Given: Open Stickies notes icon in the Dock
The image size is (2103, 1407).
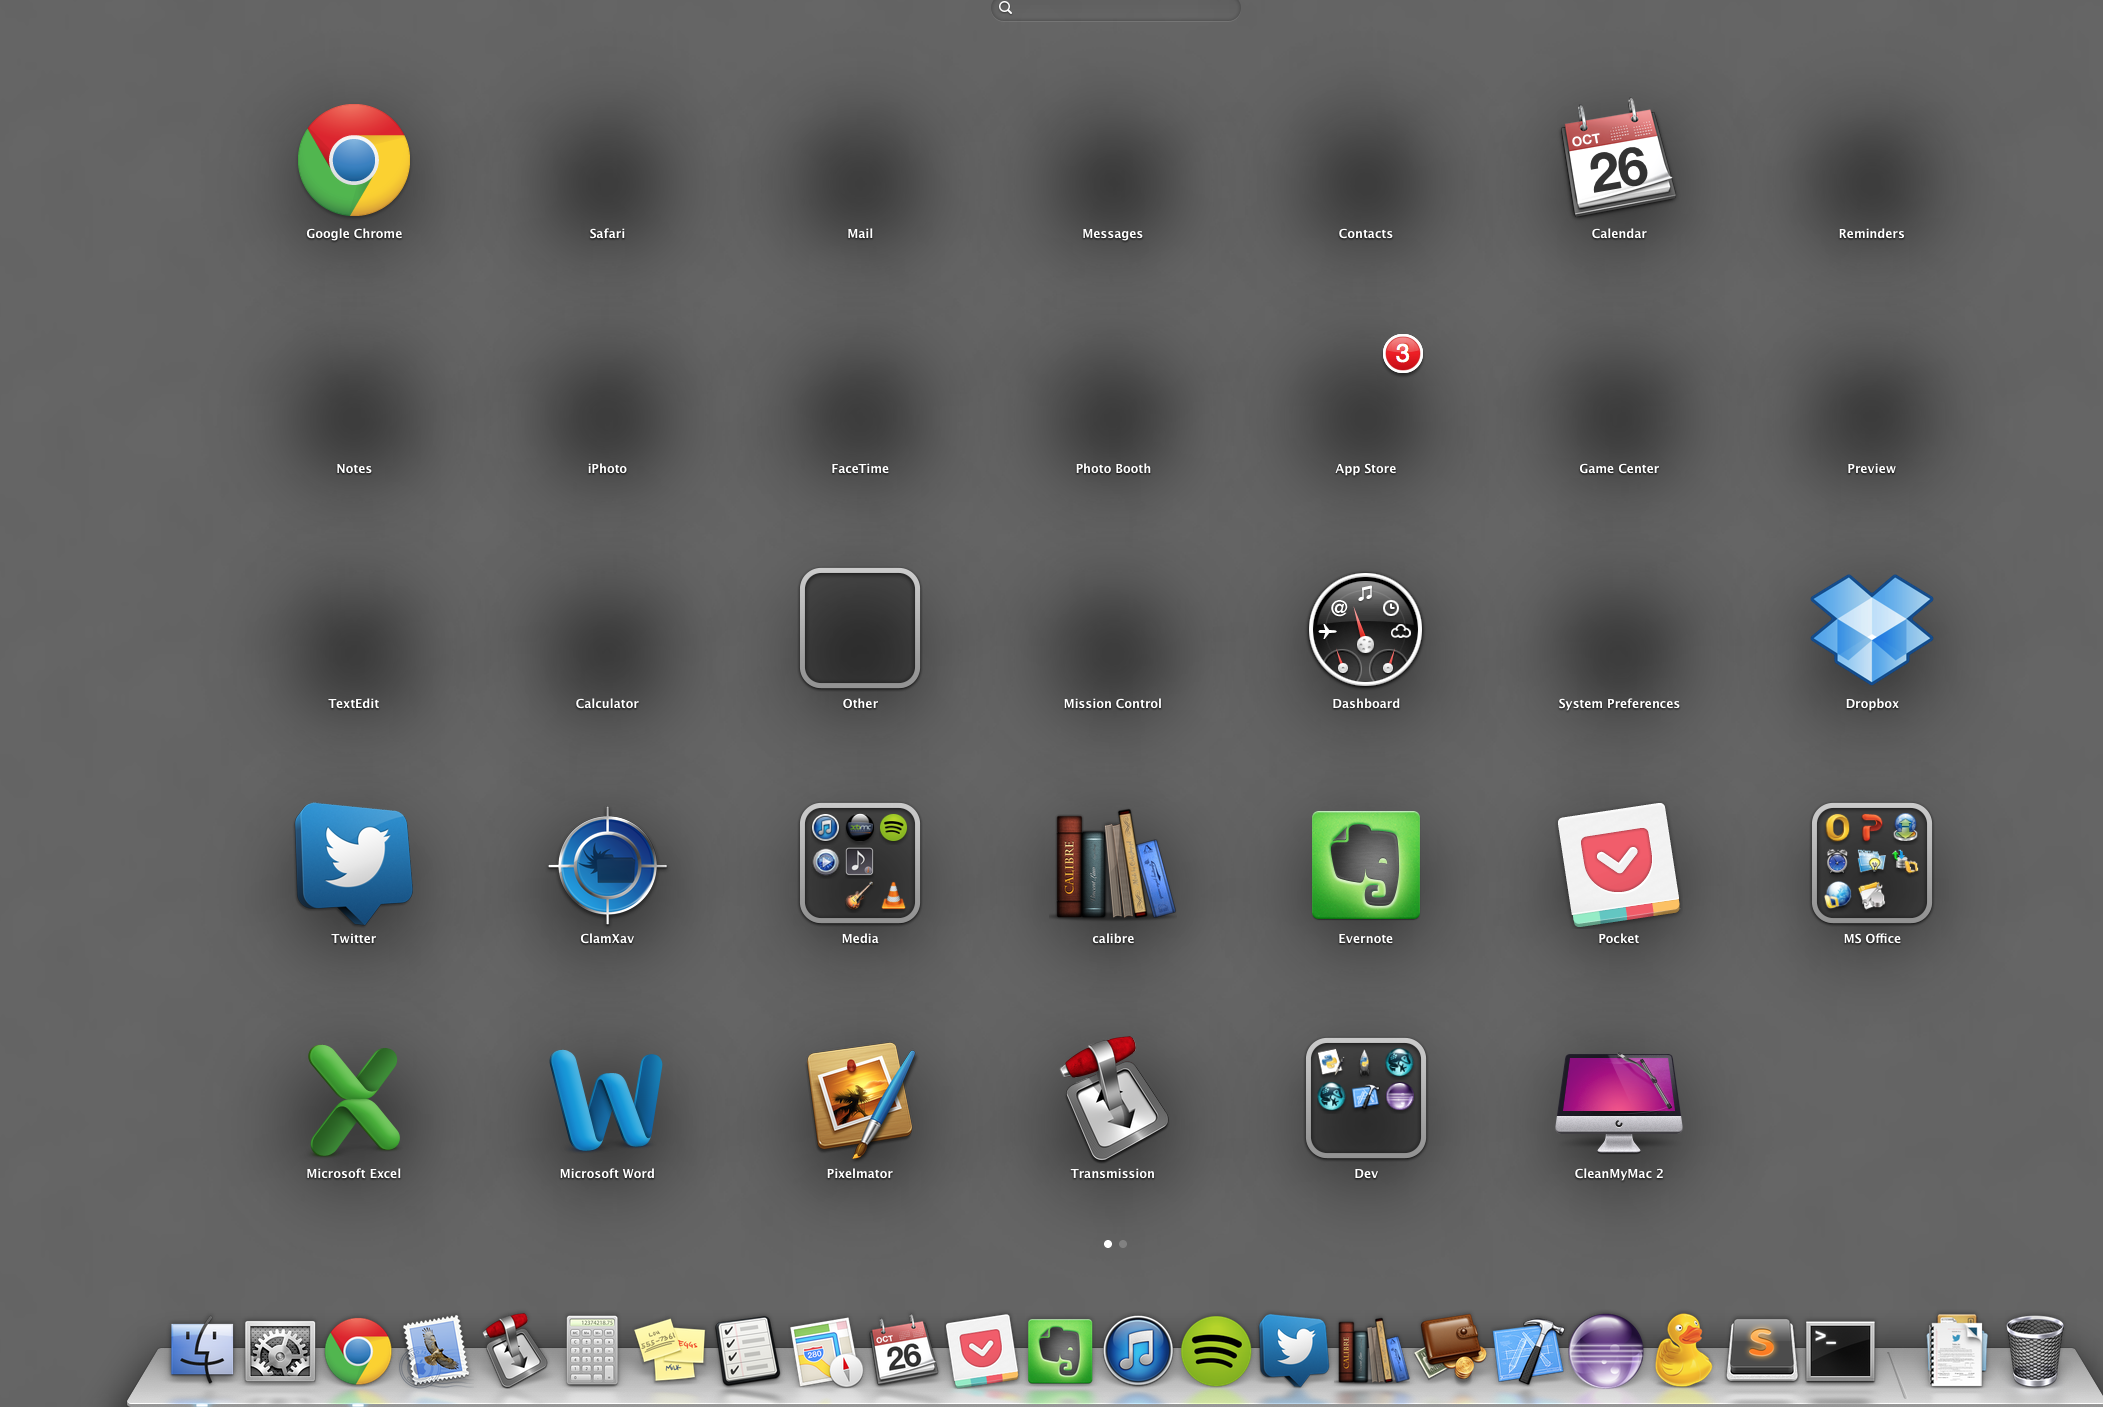Looking at the screenshot, I should coord(669,1351).
